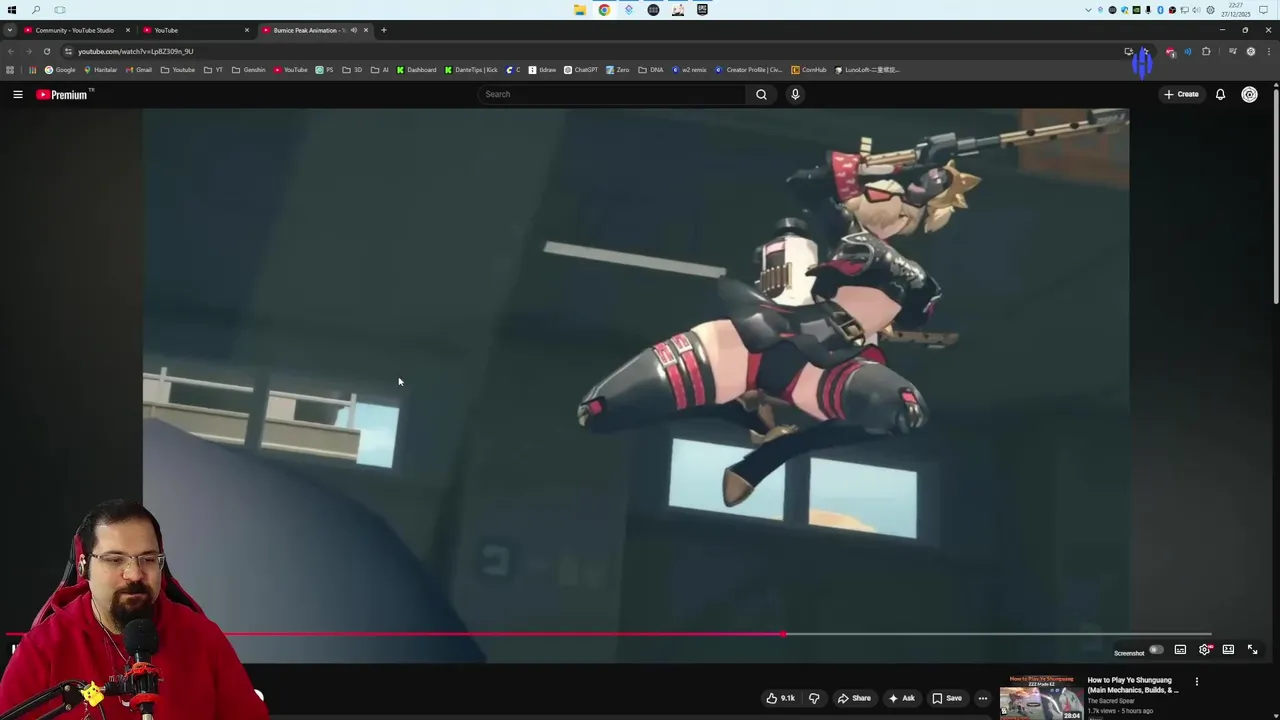The width and height of the screenshot is (1280, 720).
Task: Open the Gmail bookmark
Action: [x=138, y=70]
